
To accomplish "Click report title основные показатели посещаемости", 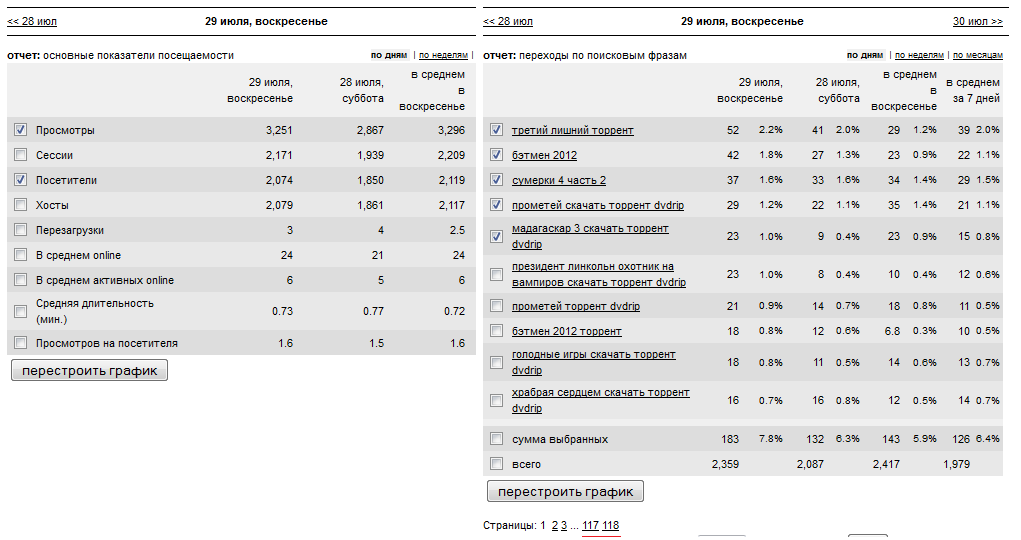I will pyautogui.click(x=138, y=55).
